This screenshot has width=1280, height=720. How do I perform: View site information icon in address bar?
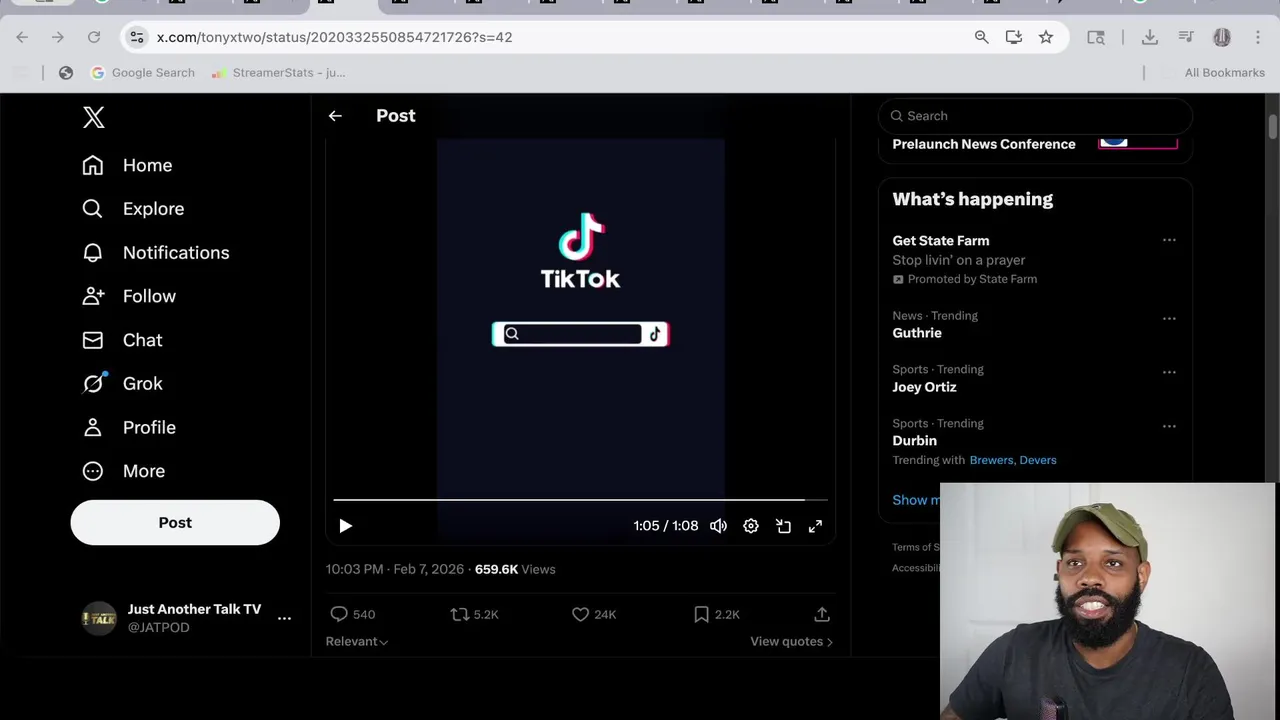[137, 37]
